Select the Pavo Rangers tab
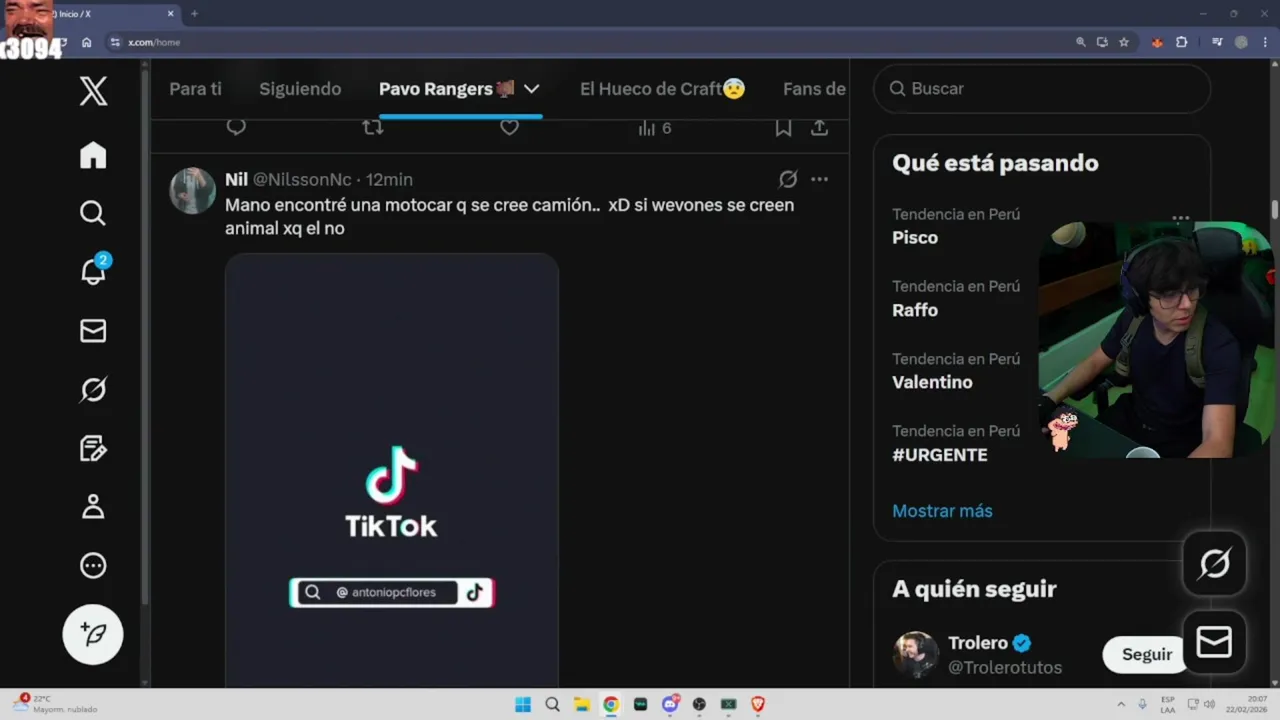Viewport: 1280px width, 720px height. coord(447,88)
